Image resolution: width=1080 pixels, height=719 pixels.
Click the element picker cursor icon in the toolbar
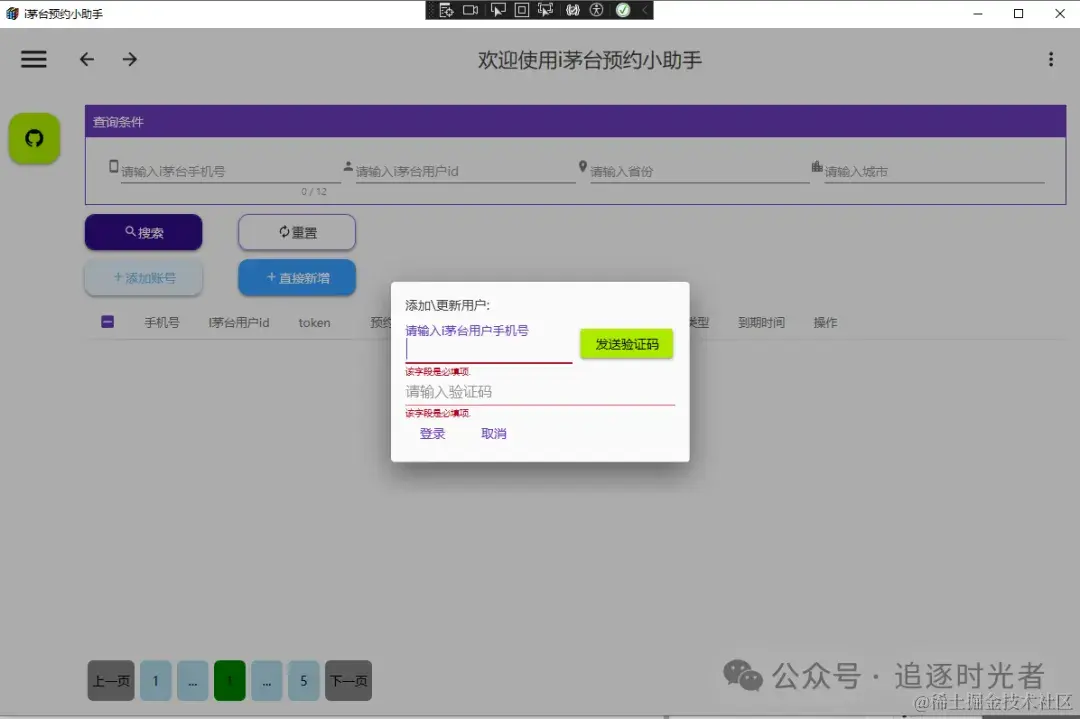(x=497, y=10)
